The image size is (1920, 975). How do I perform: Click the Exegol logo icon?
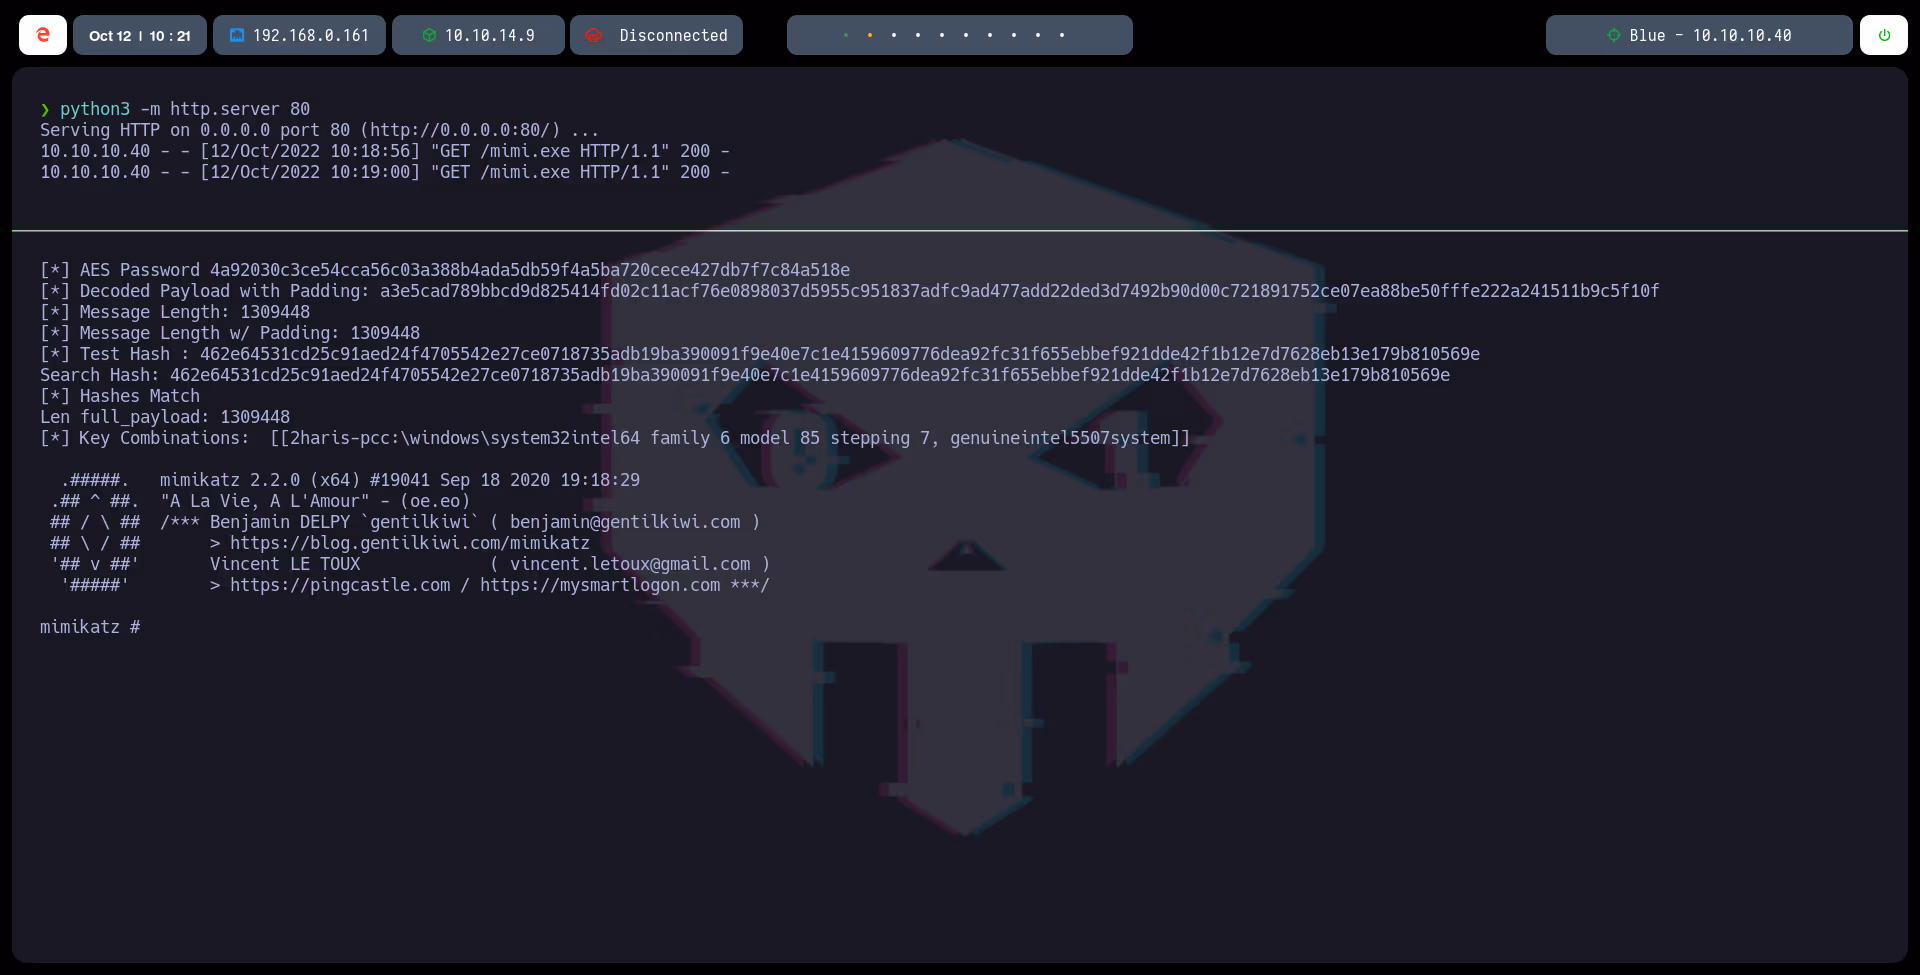[43, 34]
